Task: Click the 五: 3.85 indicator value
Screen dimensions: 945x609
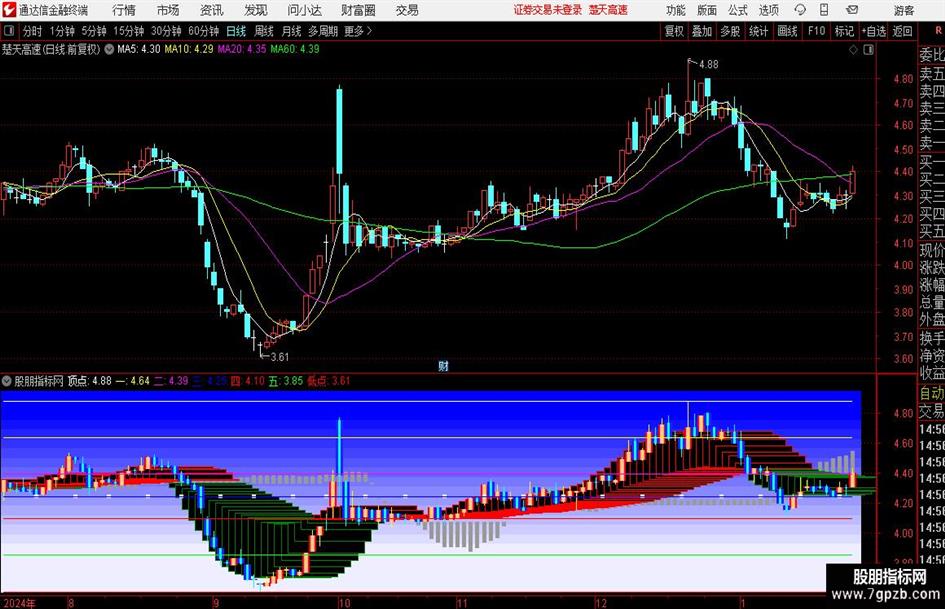Action: pos(286,381)
